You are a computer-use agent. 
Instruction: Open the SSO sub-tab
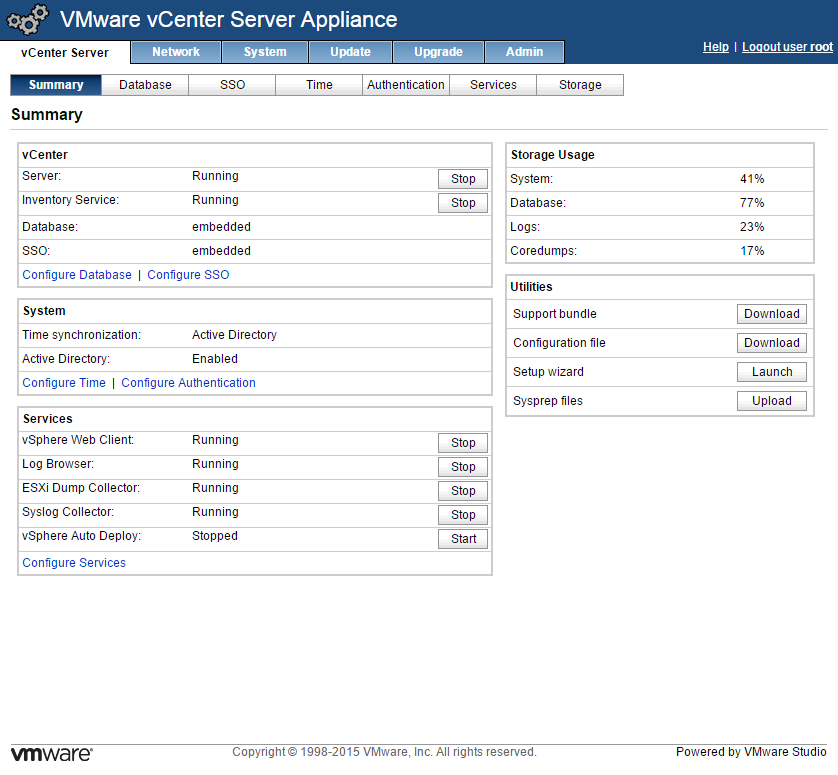click(x=232, y=85)
